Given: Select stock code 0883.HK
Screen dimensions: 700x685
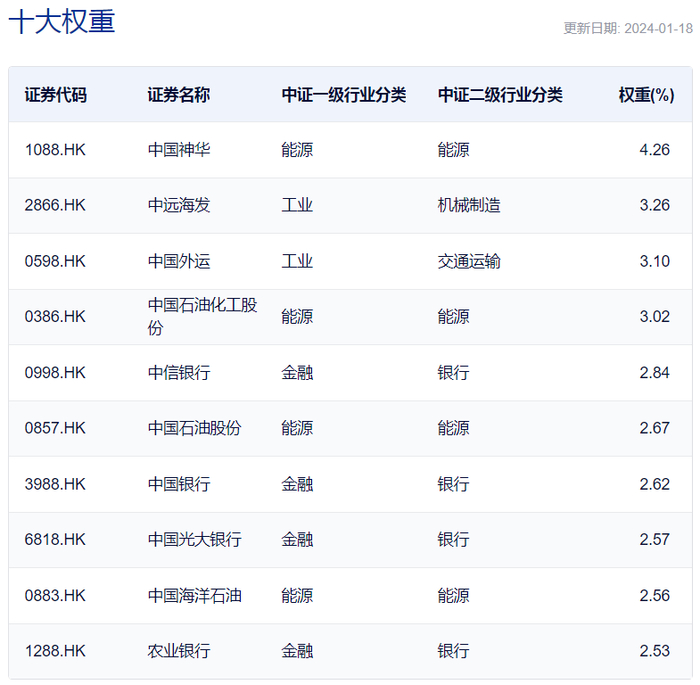Looking at the screenshot, I should coord(55,596).
